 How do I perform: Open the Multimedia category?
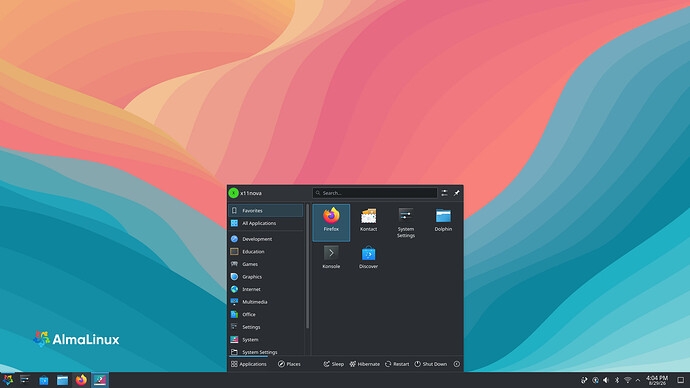266,302
